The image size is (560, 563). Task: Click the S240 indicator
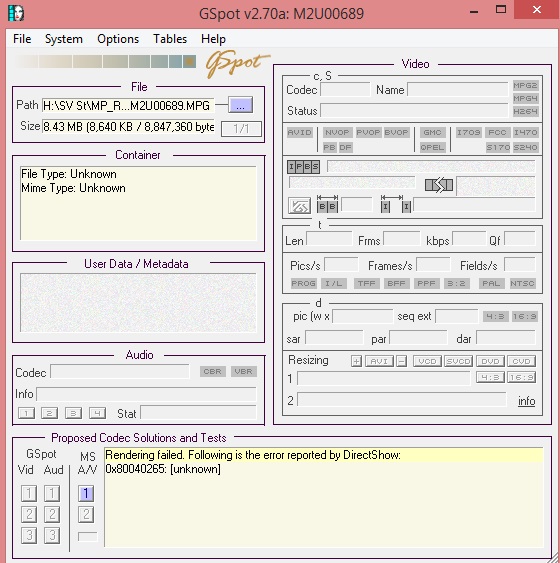point(525,147)
